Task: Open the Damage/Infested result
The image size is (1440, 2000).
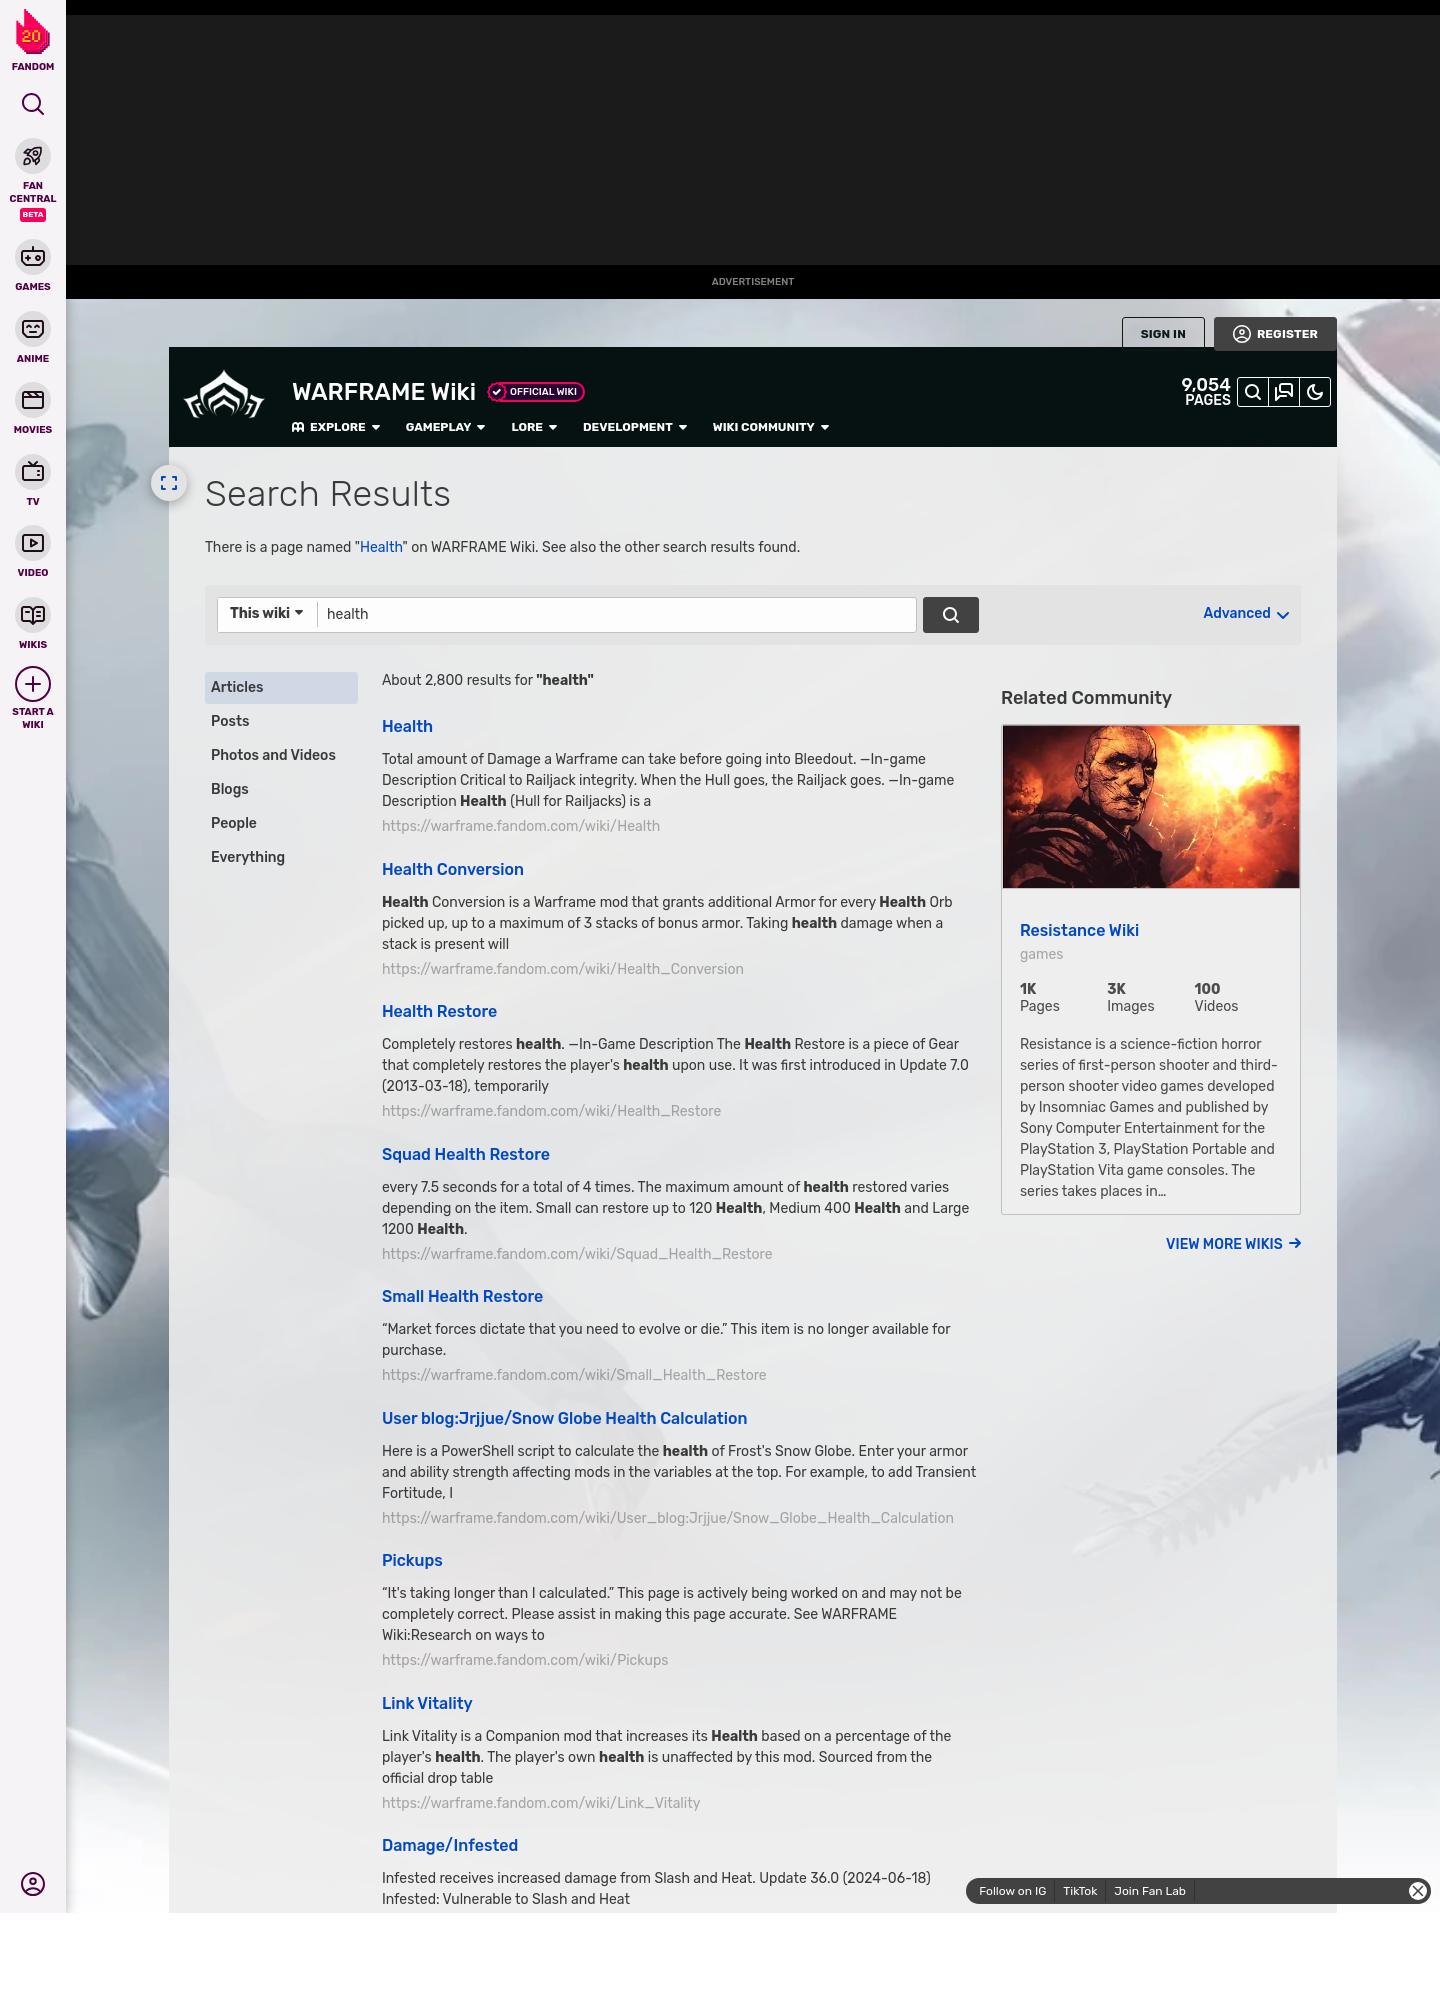Action: pyautogui.click(x=450, y=1845)
